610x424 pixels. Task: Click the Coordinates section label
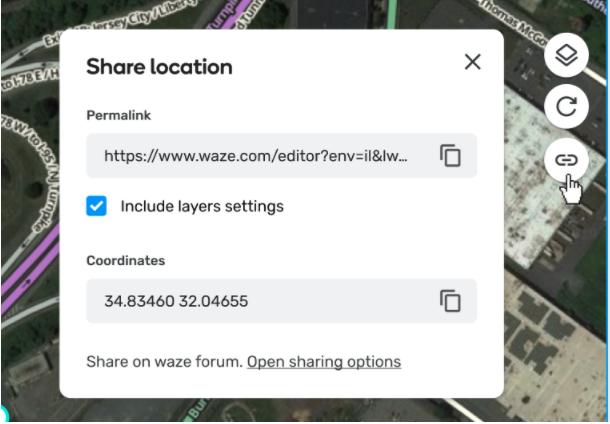pyautogui.click(x=126, y=261)
